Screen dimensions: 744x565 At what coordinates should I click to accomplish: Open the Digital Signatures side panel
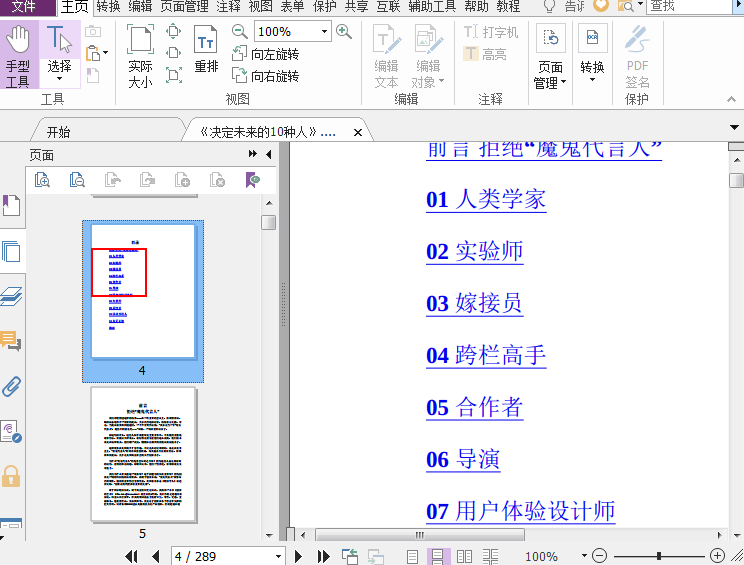(x=11, y=432)
